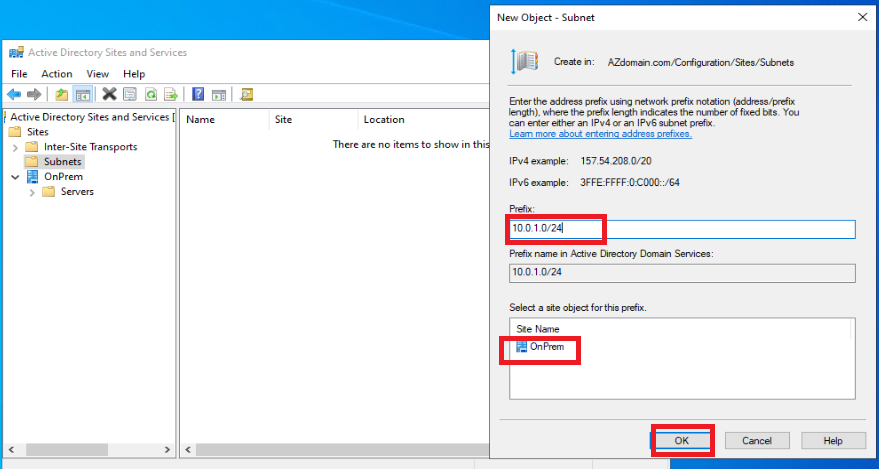The width and height of the screenshot is (879, 469).
Task: Select Inter-Site Transports in tree
Action: pyautogui.click(x=91, y=147)
